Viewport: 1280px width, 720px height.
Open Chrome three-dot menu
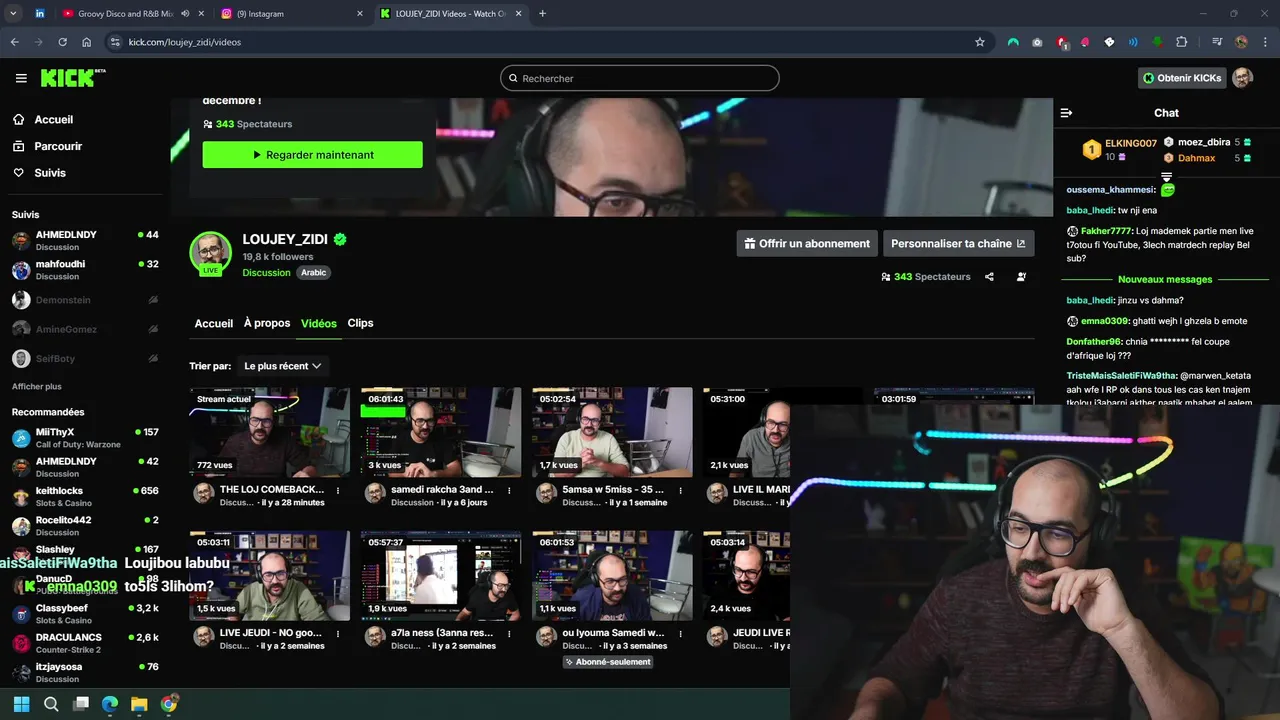click(1263, 42)
